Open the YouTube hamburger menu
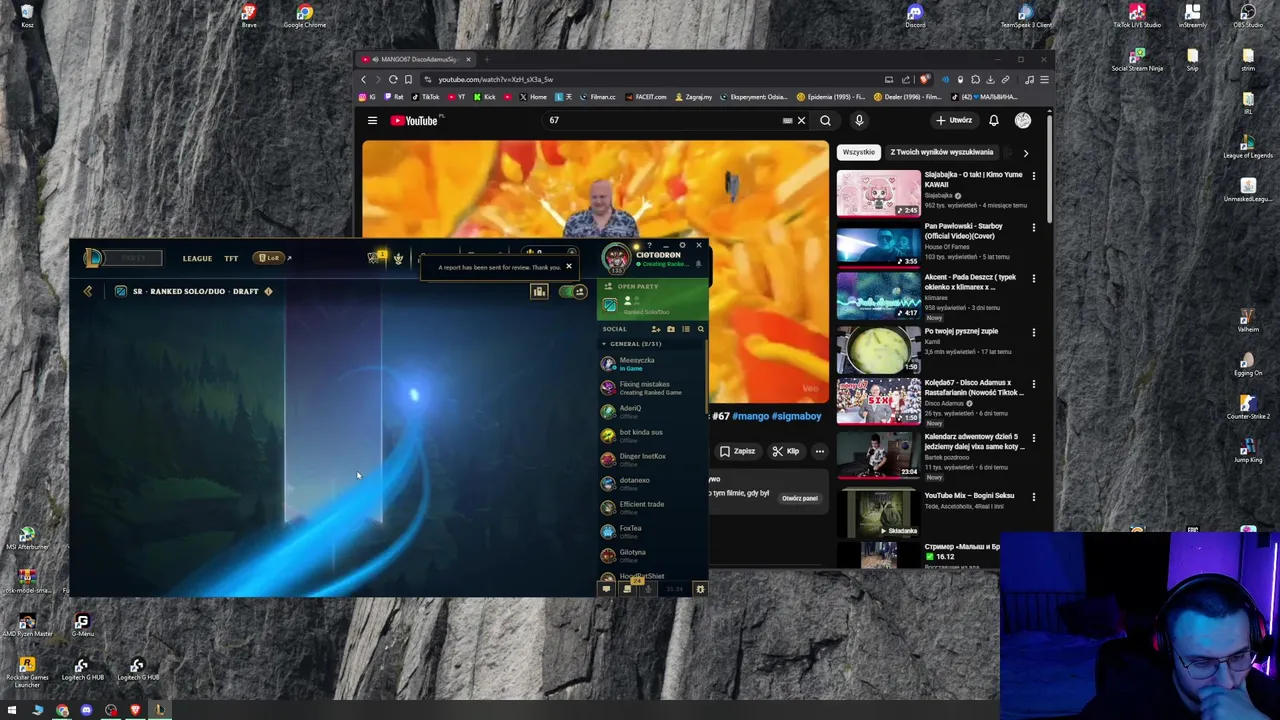Image resolution: width=1280 pixels, height=720 pixels. coord(372,121)
